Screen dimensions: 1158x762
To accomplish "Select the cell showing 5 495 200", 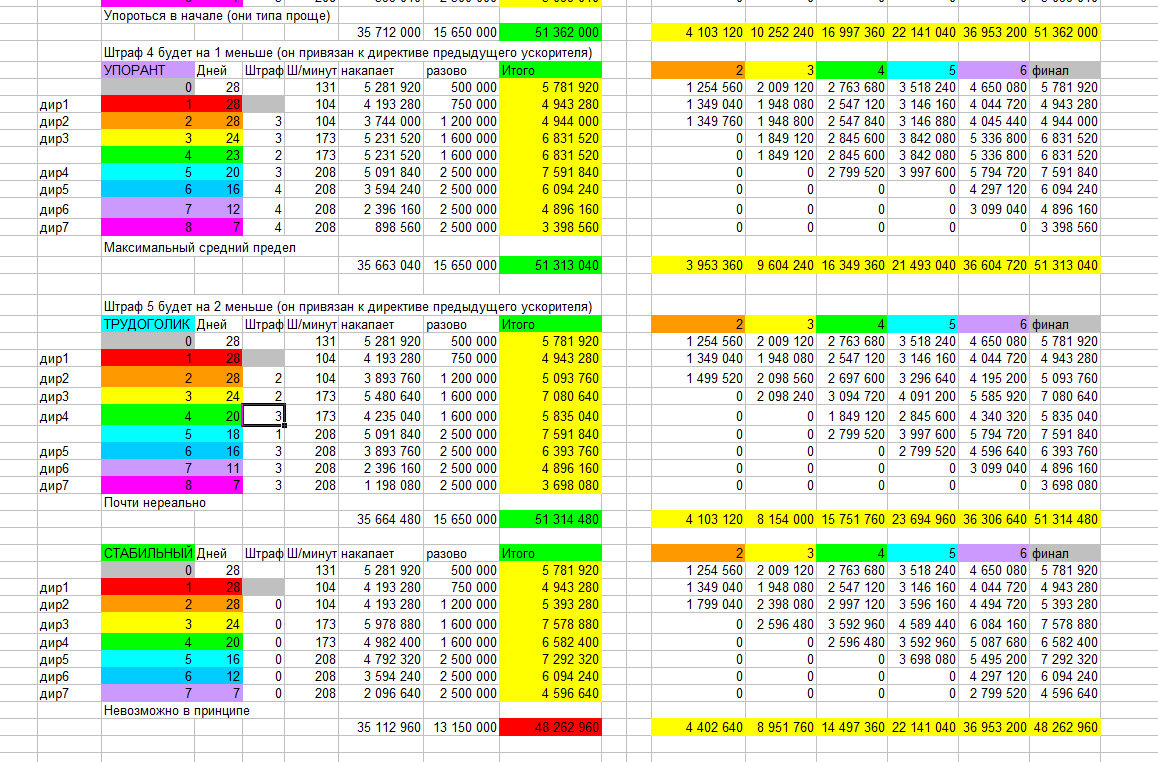I will tap(993, 659).
